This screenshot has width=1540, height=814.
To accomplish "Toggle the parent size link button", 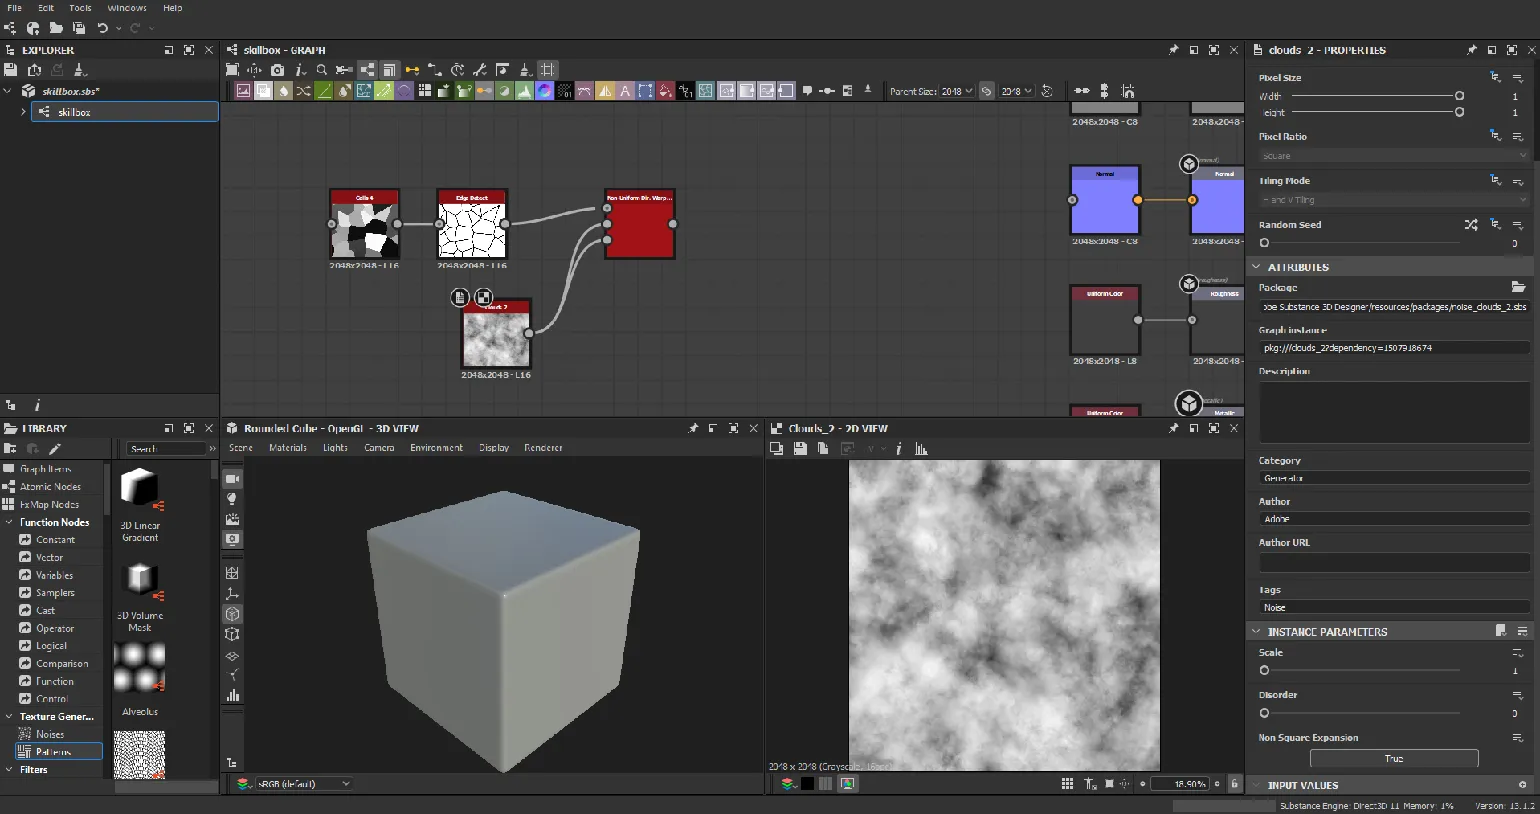I will tap(987, 91).
